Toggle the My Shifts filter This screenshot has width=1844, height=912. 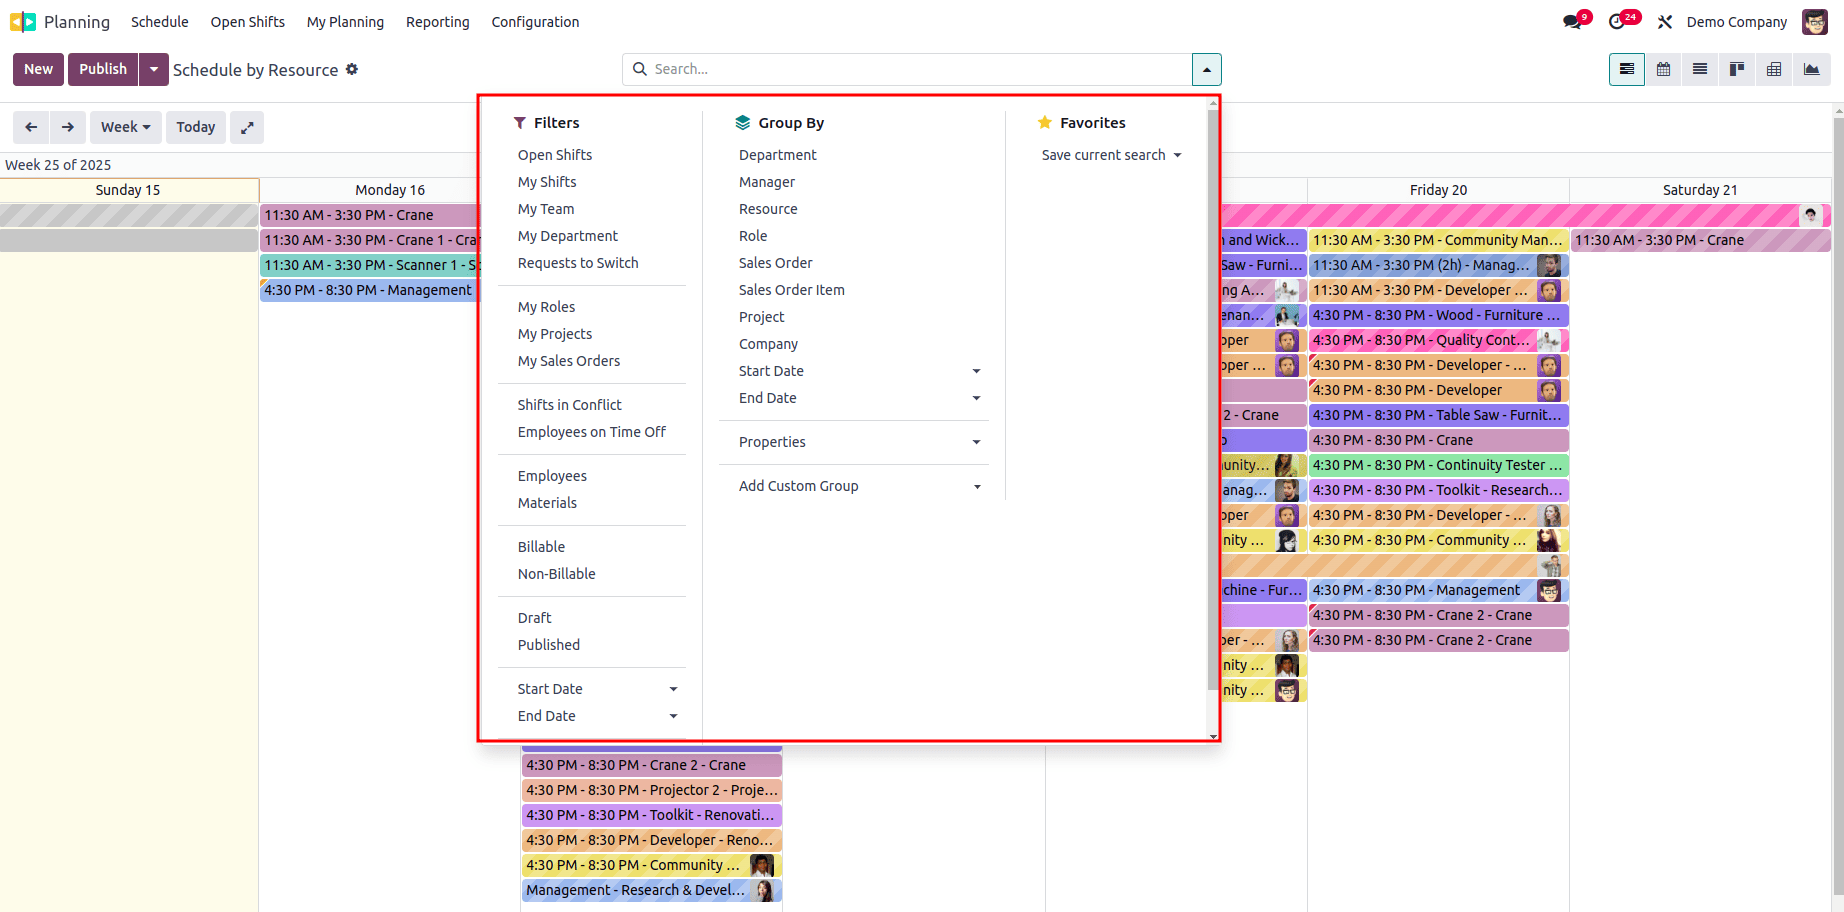(547, 182)
